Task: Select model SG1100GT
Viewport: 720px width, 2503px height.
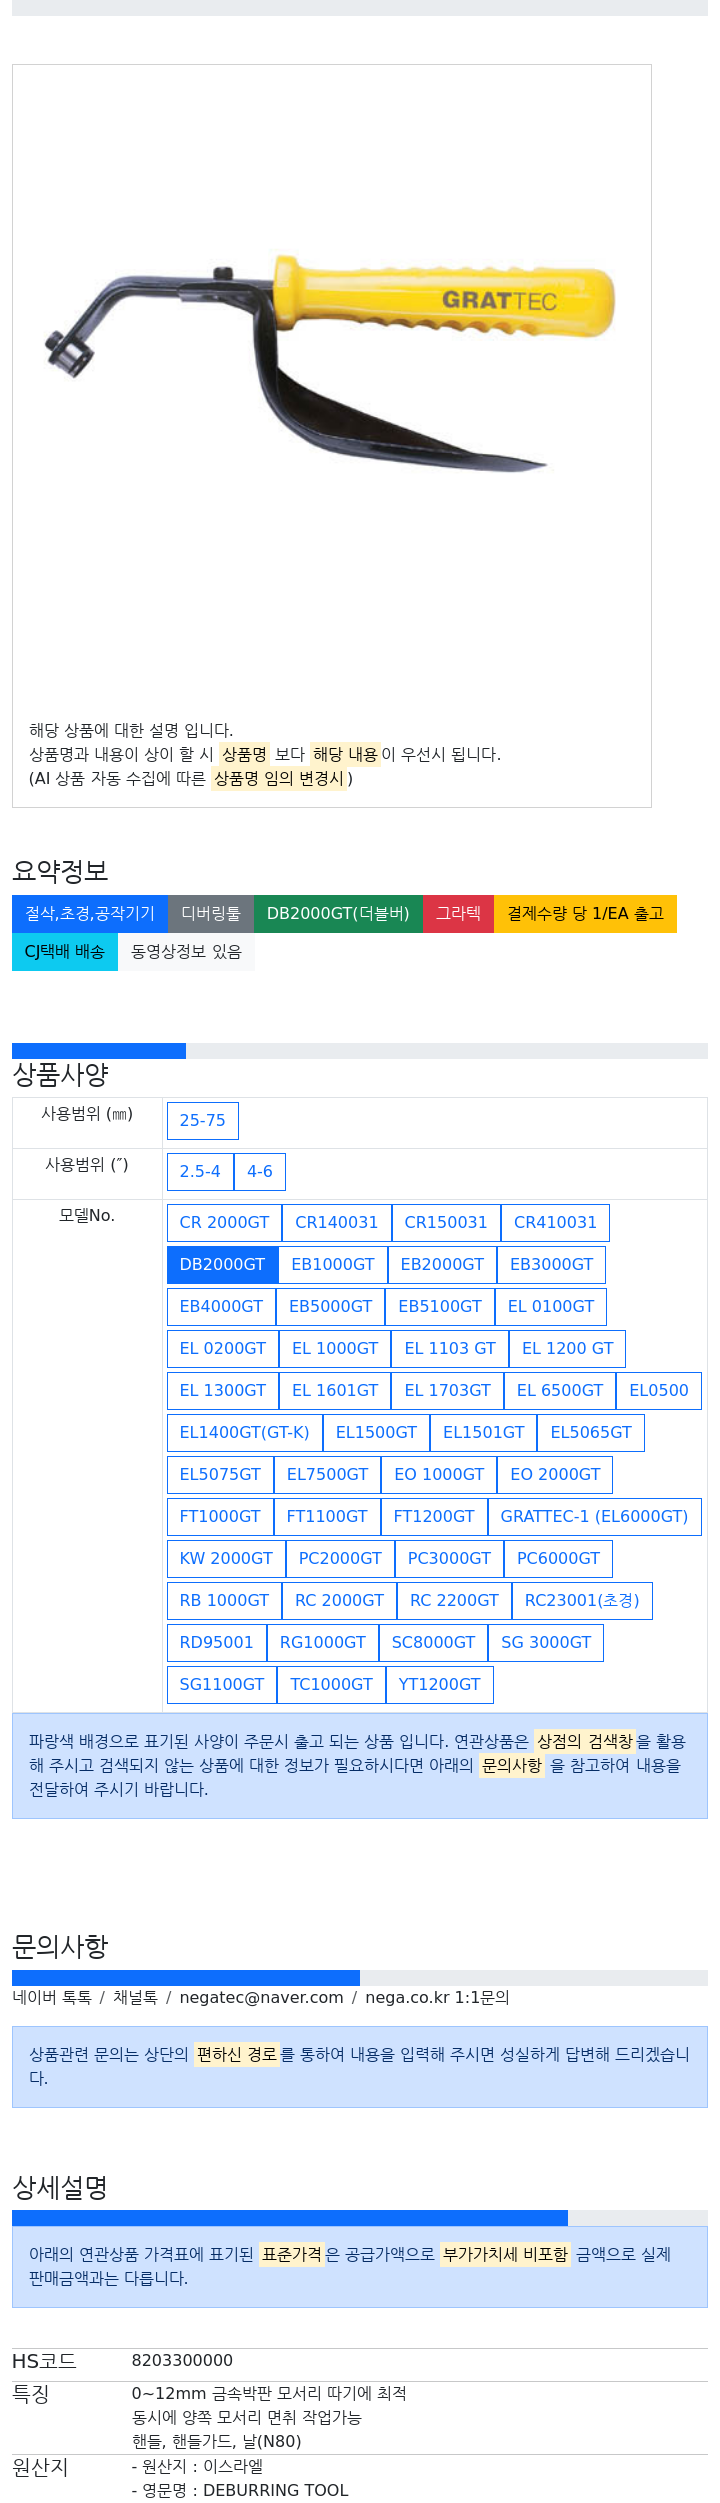Action: pos(222,1685)
